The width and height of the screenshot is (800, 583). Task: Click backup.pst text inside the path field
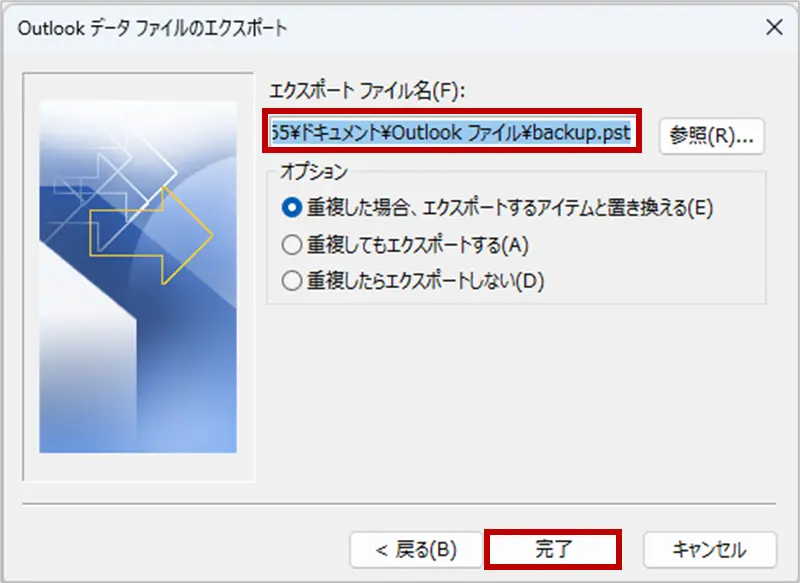pyautogui.click(x=582, y=134)
